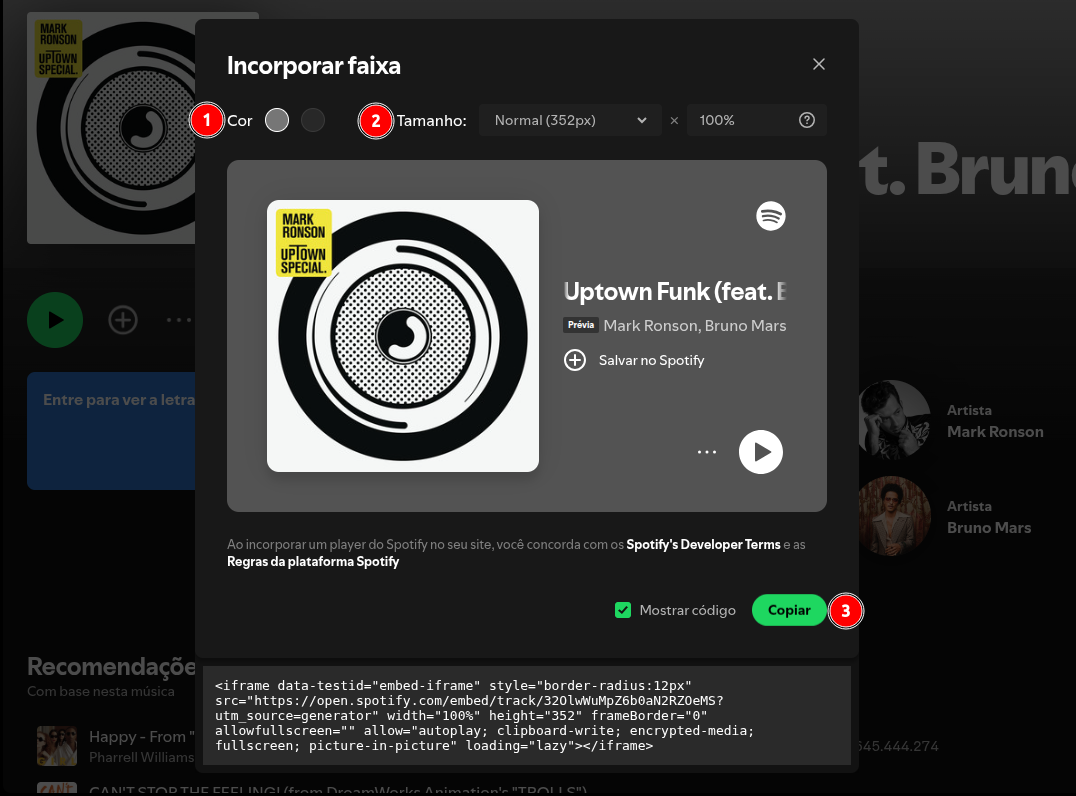Click the Happy song thumbnail
Image resolution: width=1076 pixels, height=796 pixels.
pyautogui.click(x=57, y=746)
